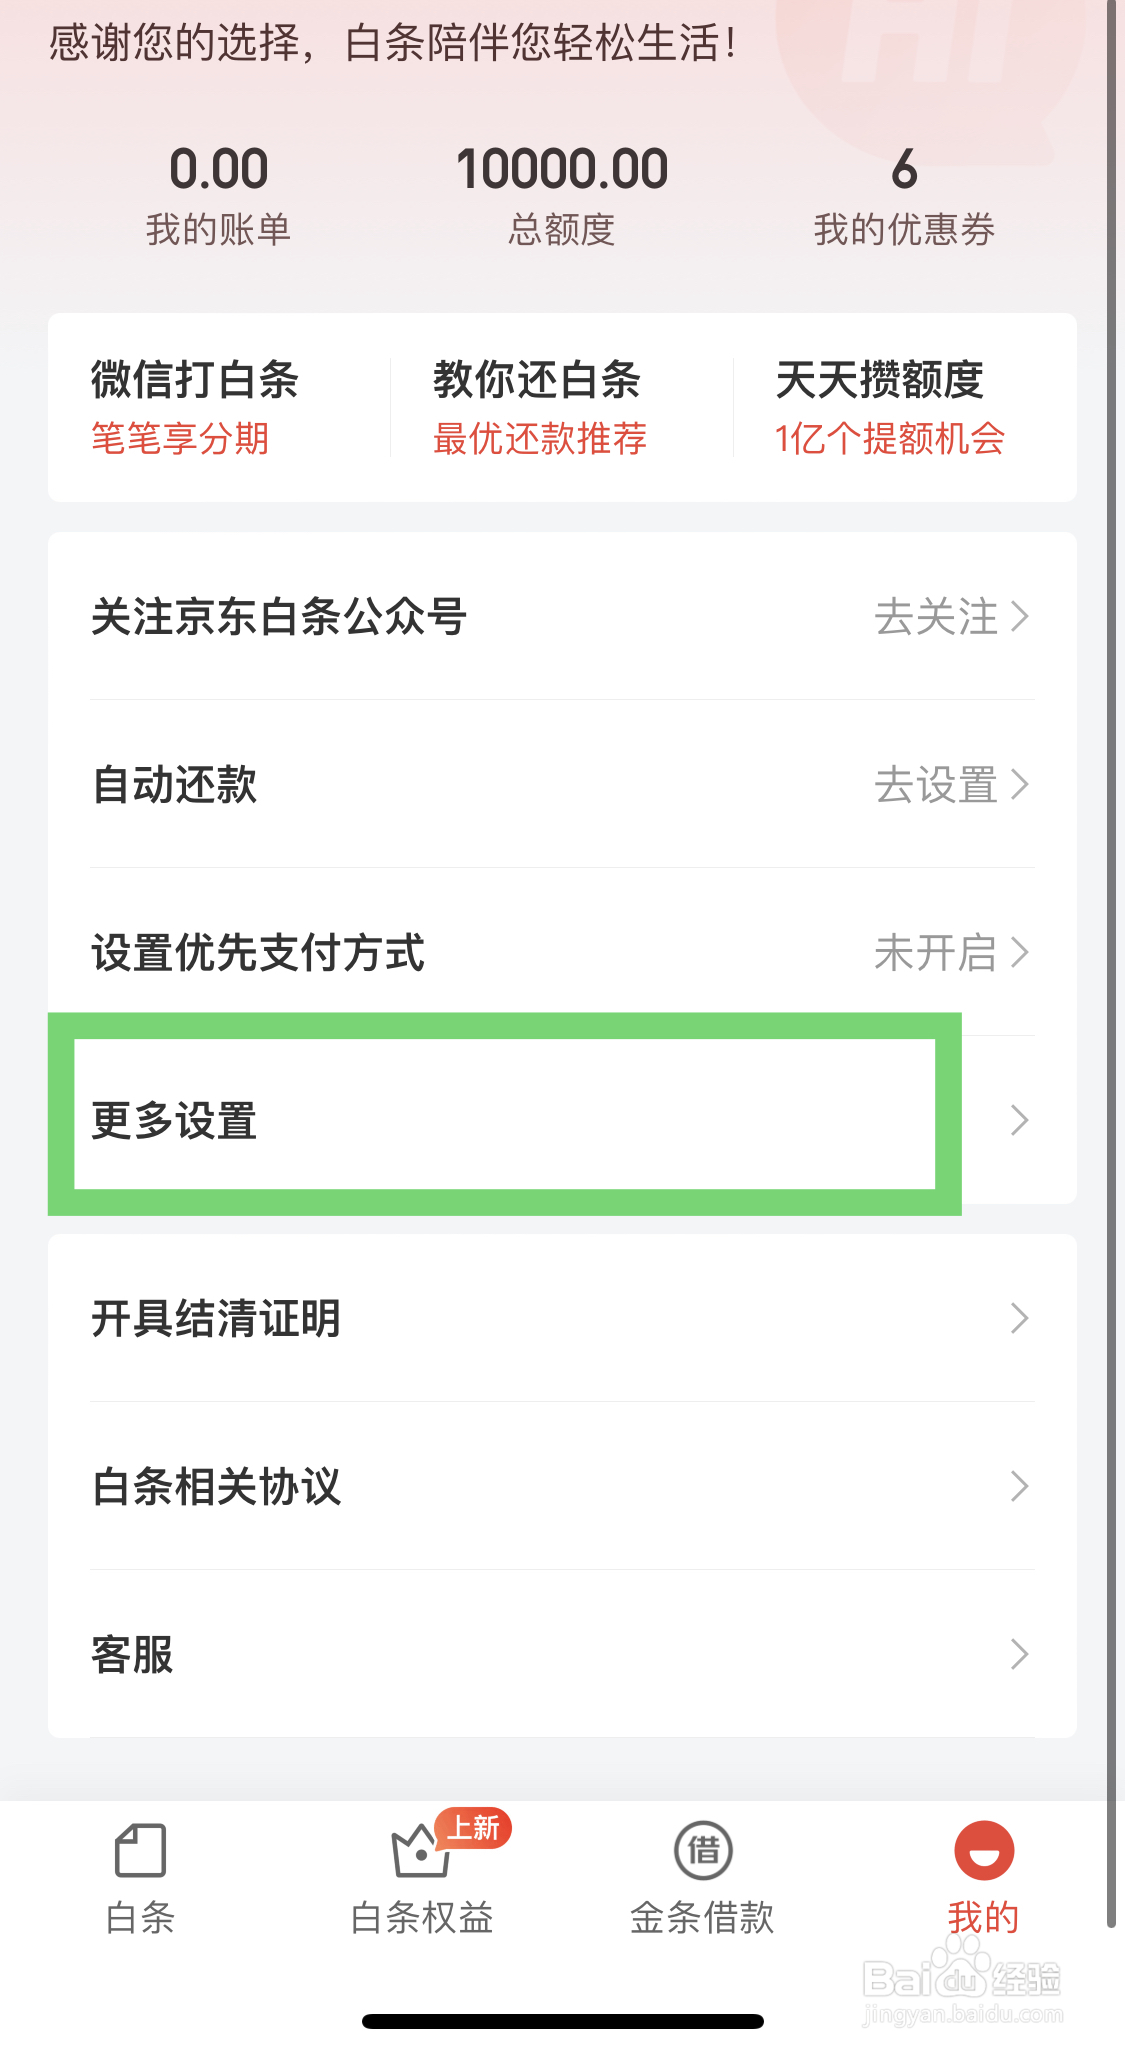View 我的账单 amount 0.00
Screen dimensions: 1125x2053
point(218,170)
